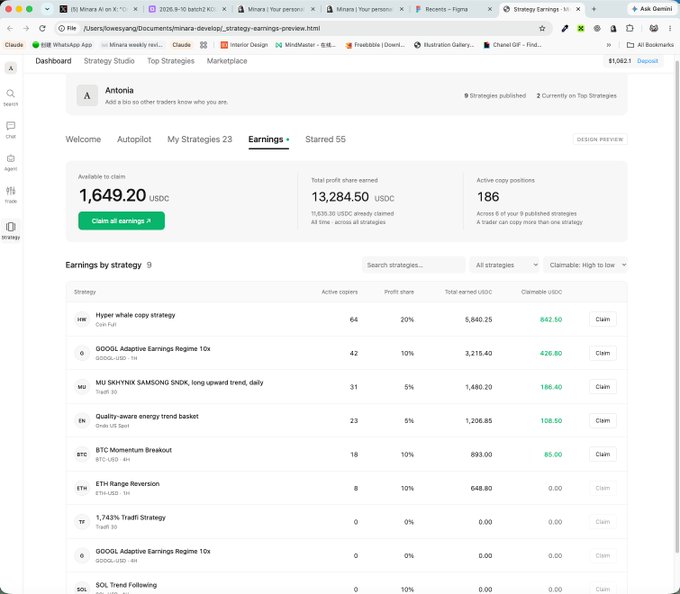Click the browser back arrow
The image size is (680, 594).
pyautogui.click(x=10, y=28)
